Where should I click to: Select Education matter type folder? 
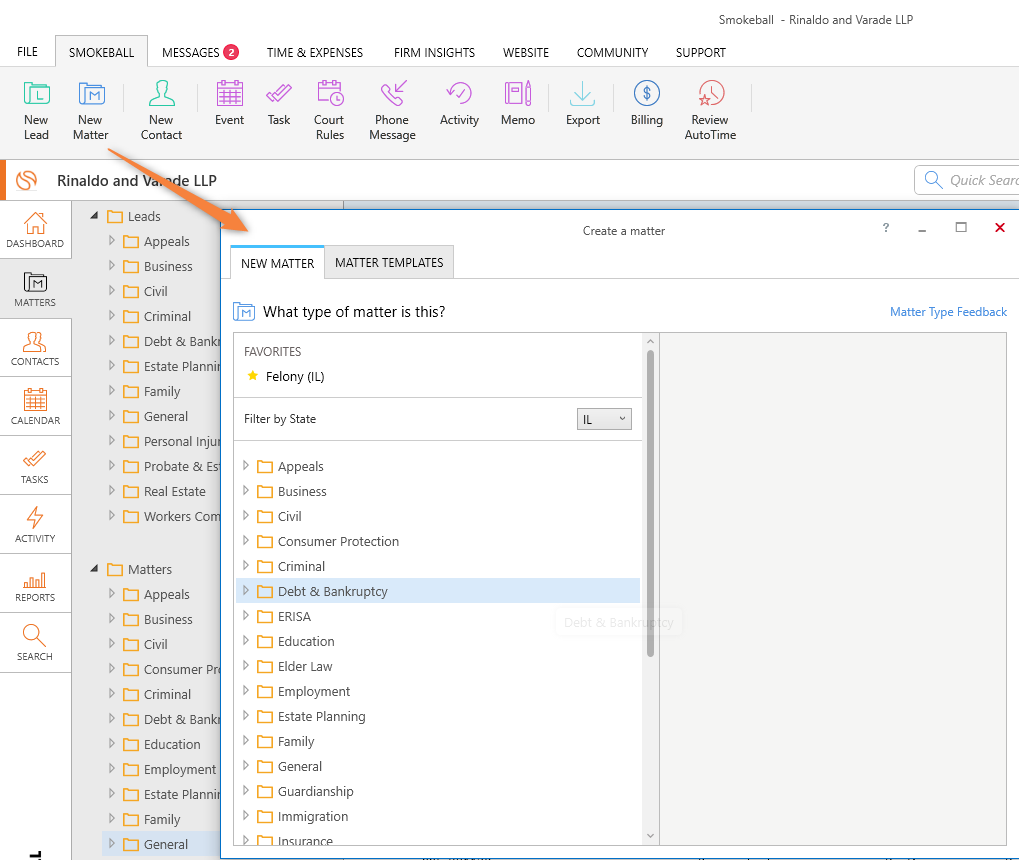pyautogui.click(x=306, y=641)
